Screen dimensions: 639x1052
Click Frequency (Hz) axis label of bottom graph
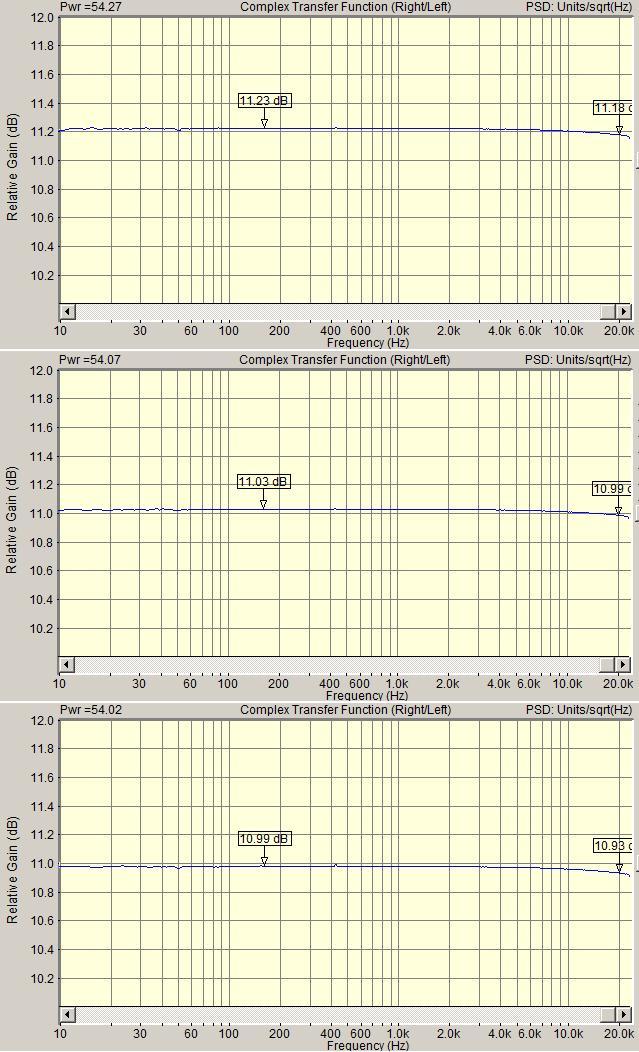(368, 1045)
